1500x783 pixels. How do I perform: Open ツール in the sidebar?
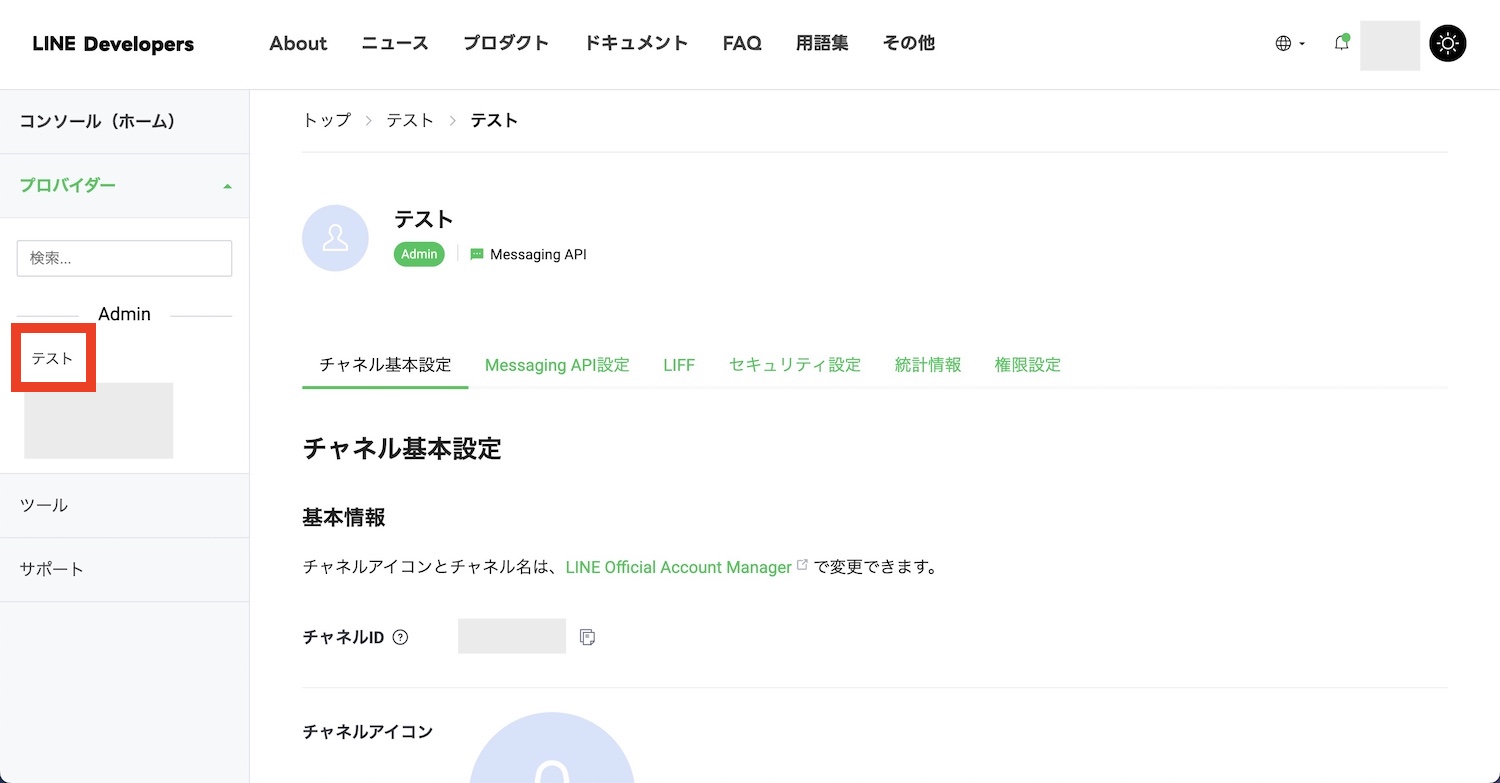pyautogui.click(x=124, y=506)
